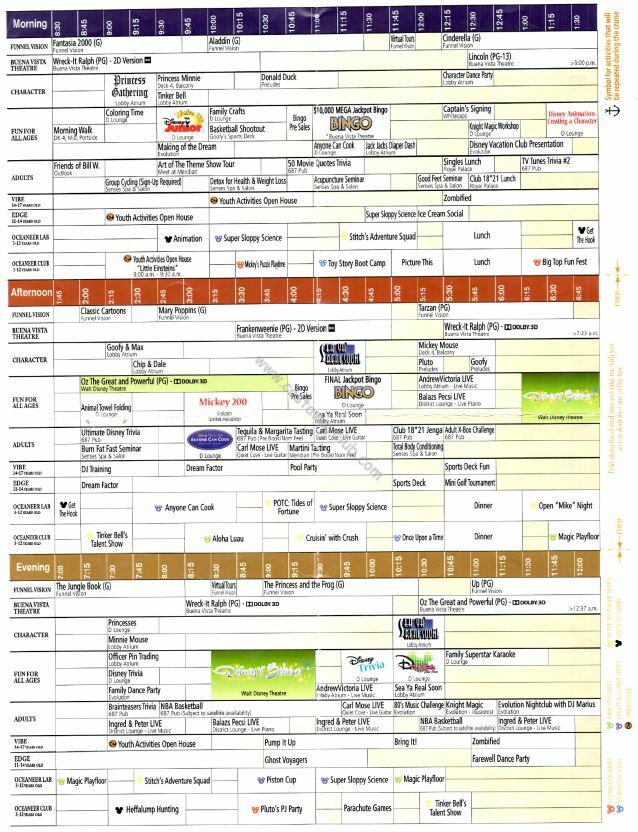Click Captain's Signing event
638x832 pixels.
[467, 109]
